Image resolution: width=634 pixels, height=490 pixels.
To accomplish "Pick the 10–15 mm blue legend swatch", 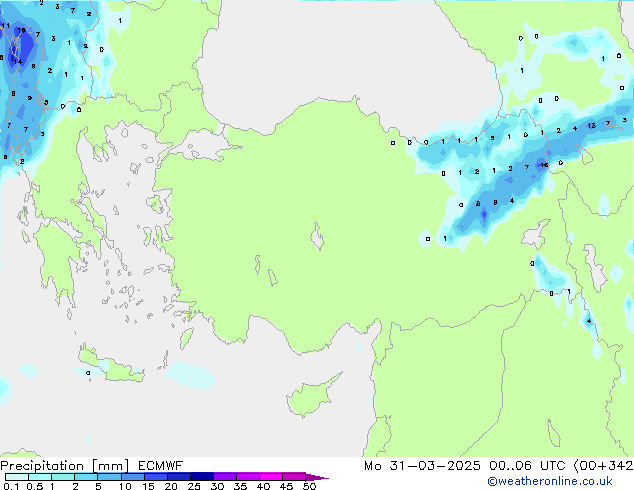I will tap(133, 477).
